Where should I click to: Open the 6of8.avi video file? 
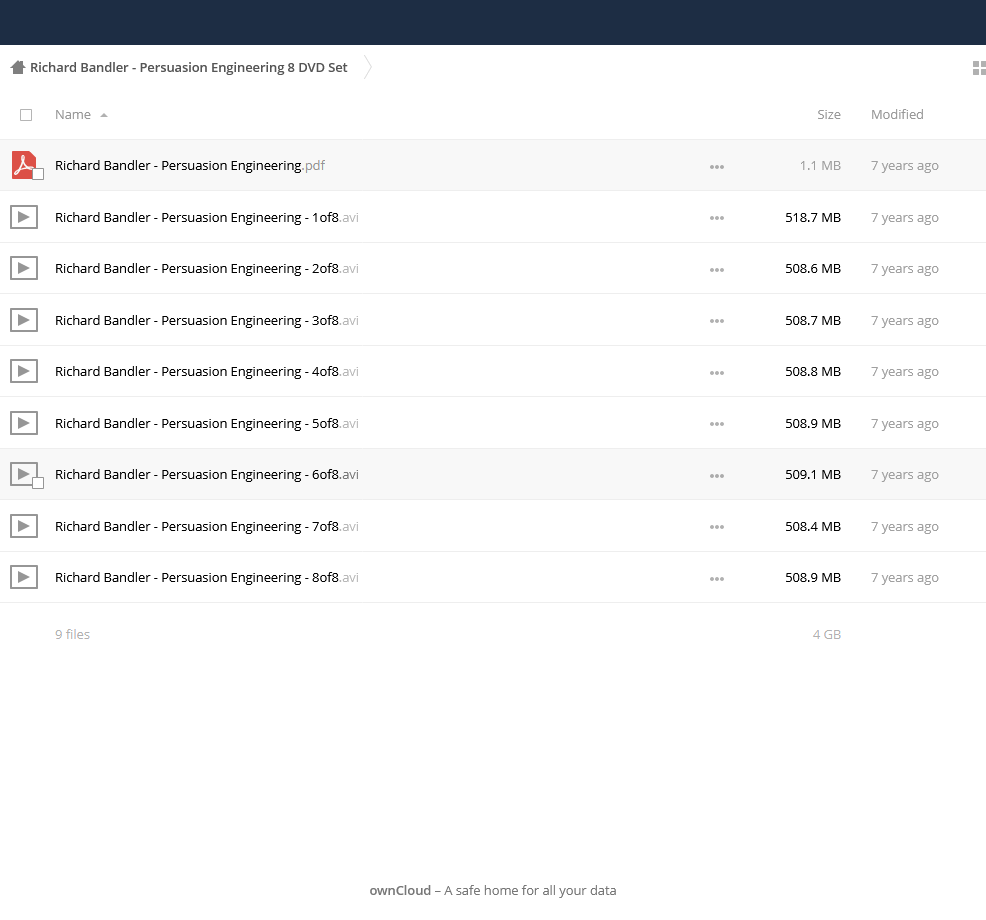(x=207, y=475)
